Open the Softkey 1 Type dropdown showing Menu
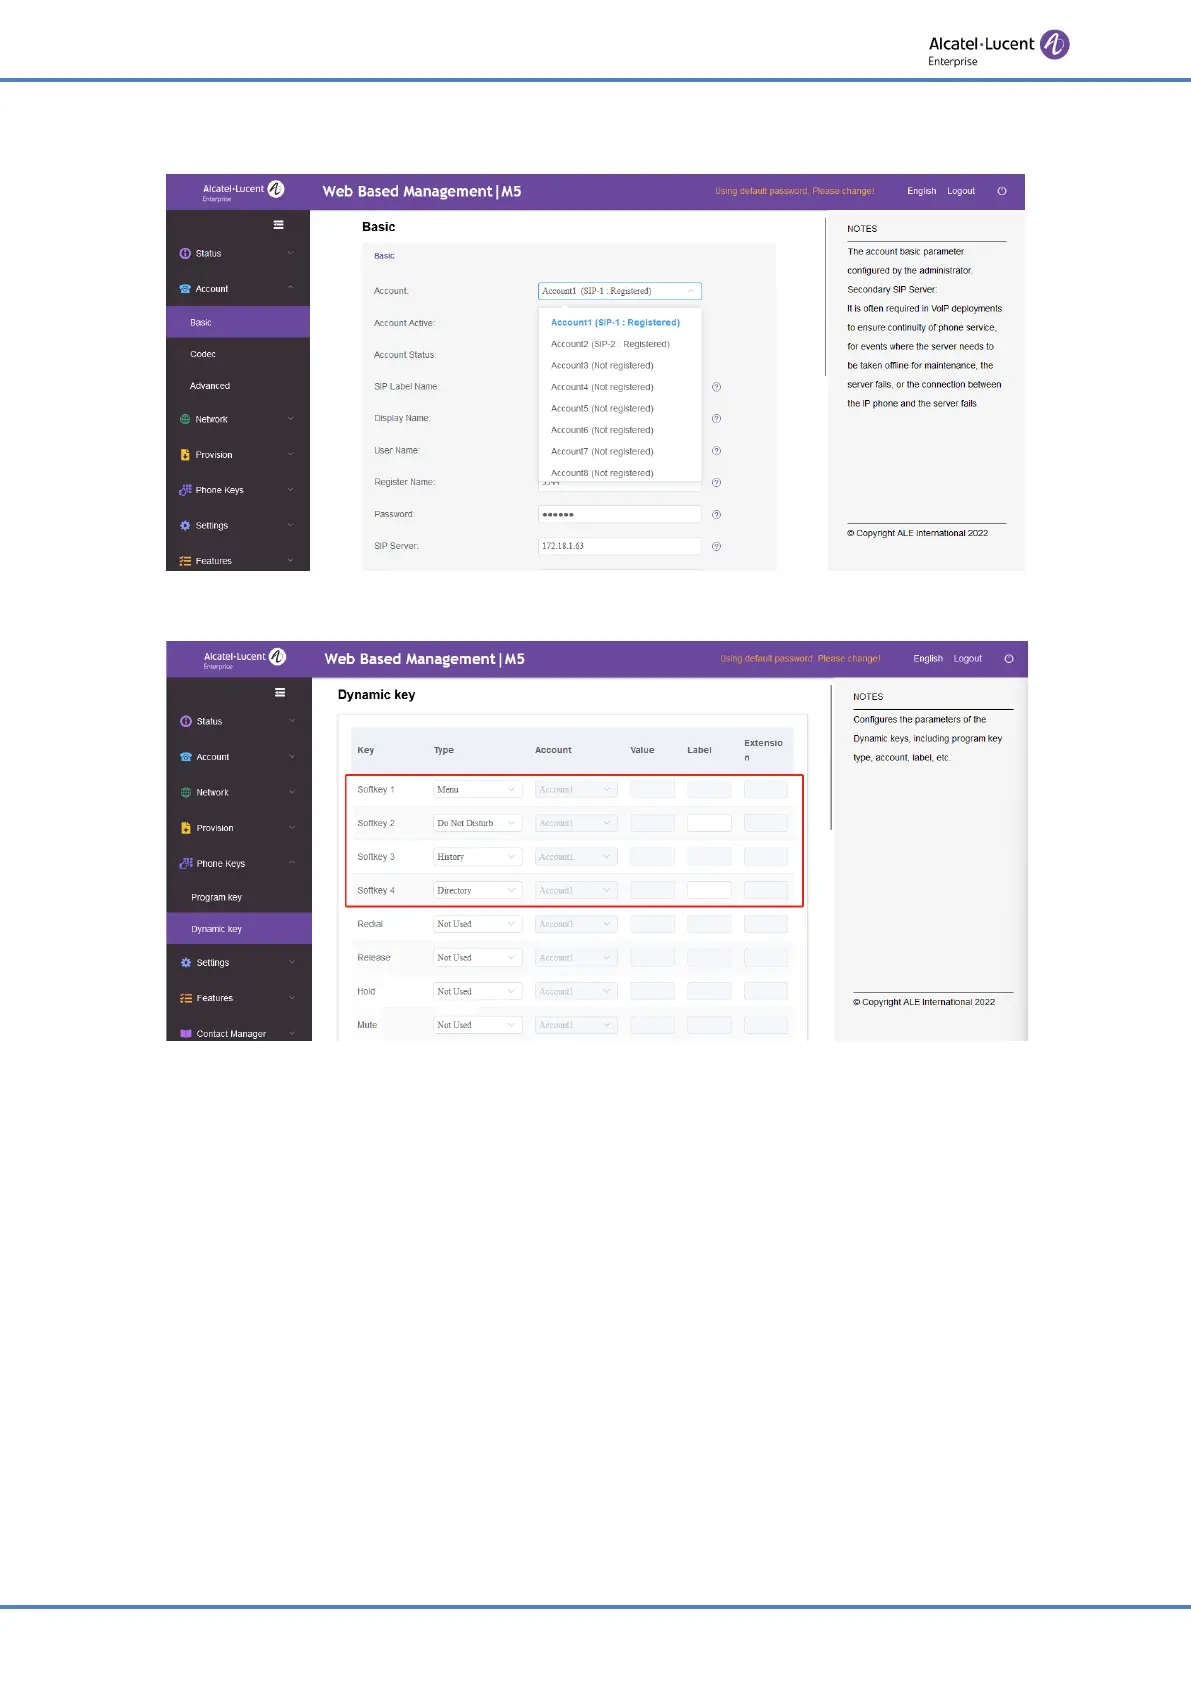This screenshot has width=1191, height=1684. click(478, 790)
